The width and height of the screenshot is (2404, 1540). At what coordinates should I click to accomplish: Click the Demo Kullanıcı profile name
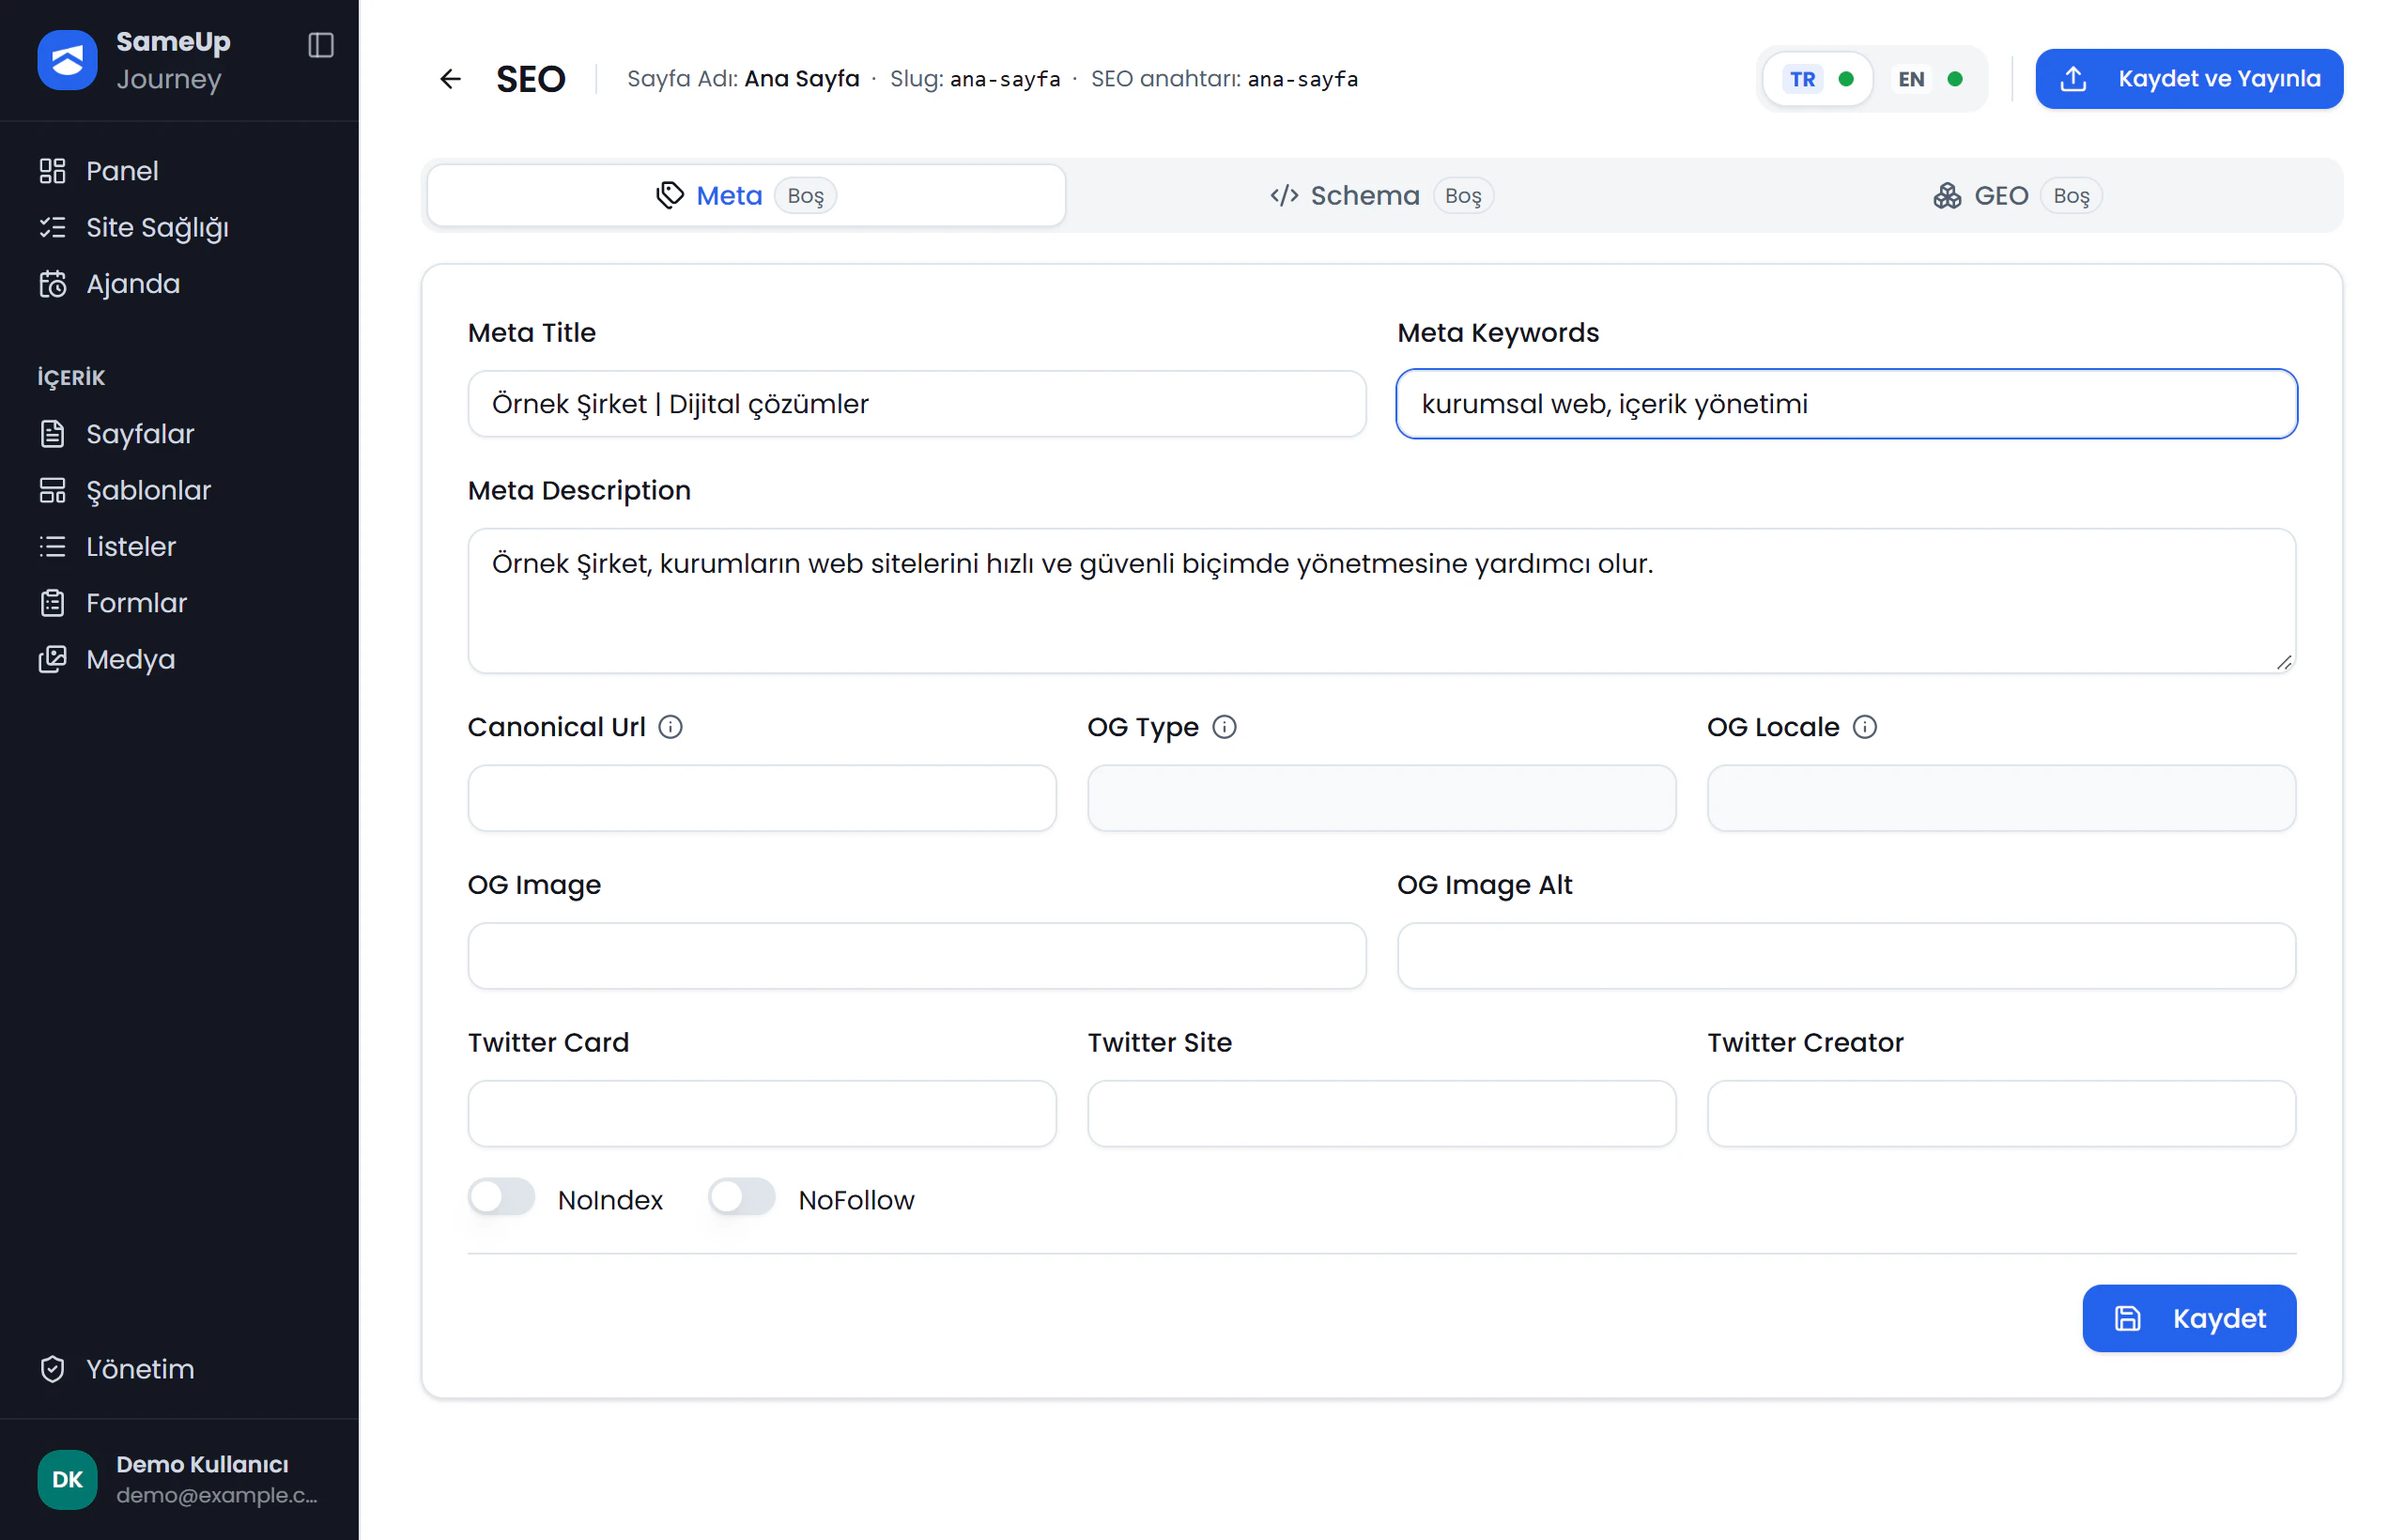coord(202,1464)
